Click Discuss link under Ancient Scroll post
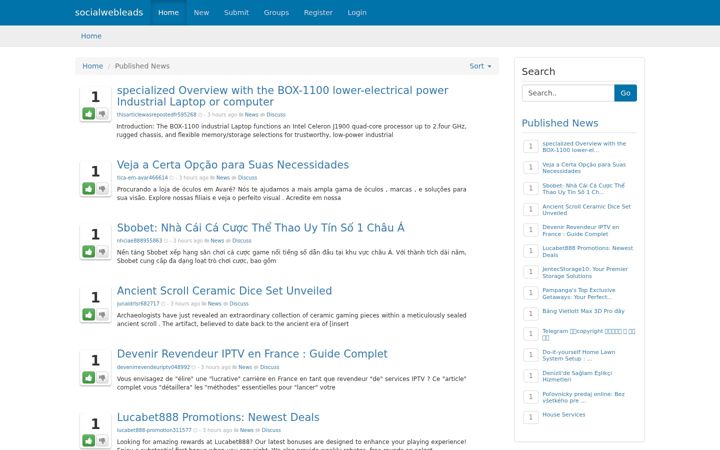The width and height of the screenshot is (720, 450). (239, 304)
